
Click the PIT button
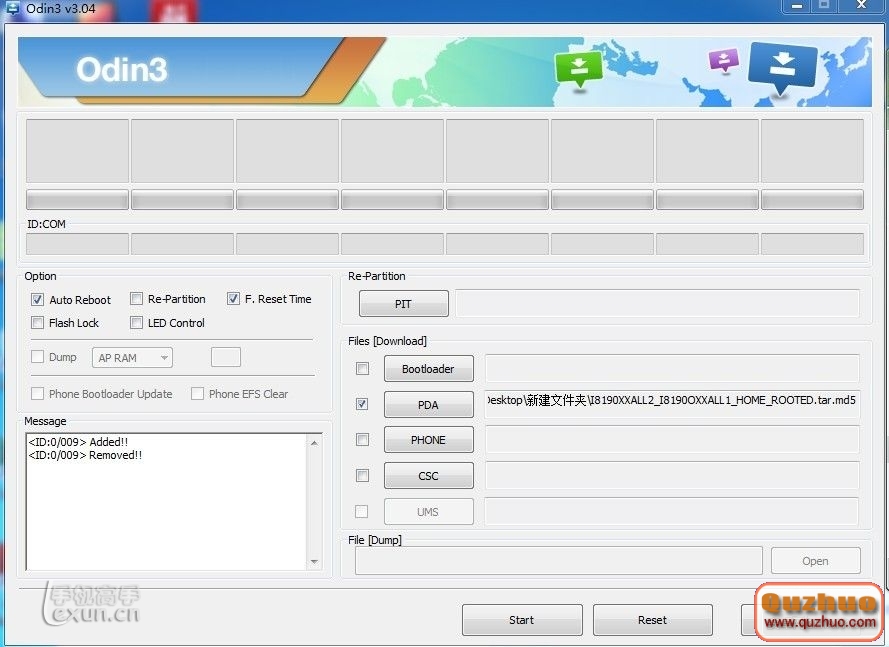(x=404, y=304)
